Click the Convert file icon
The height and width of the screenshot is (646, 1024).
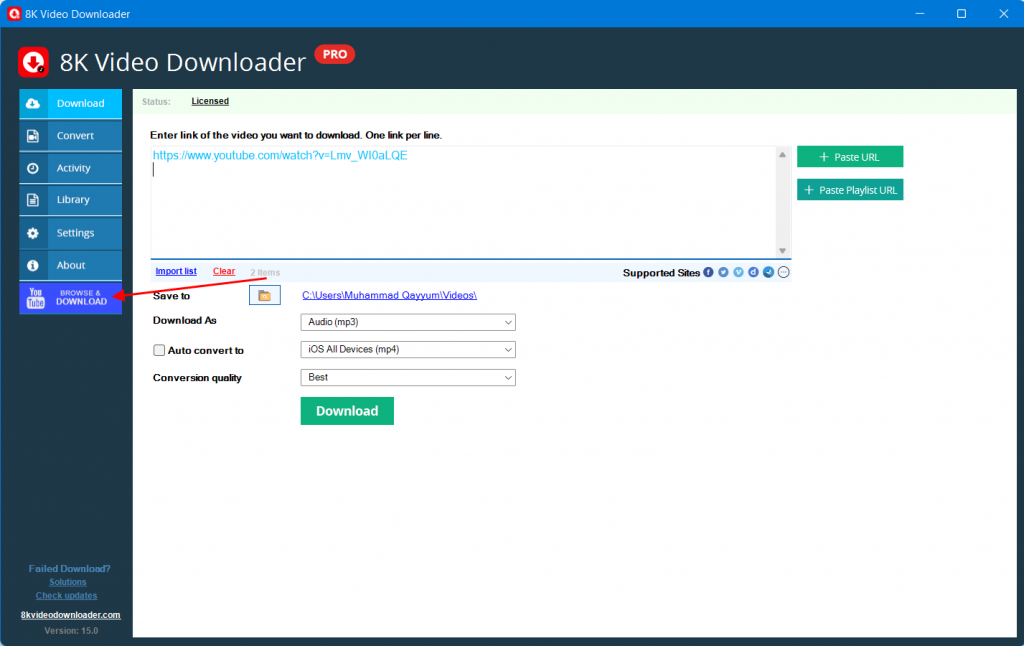coord(33,136)
